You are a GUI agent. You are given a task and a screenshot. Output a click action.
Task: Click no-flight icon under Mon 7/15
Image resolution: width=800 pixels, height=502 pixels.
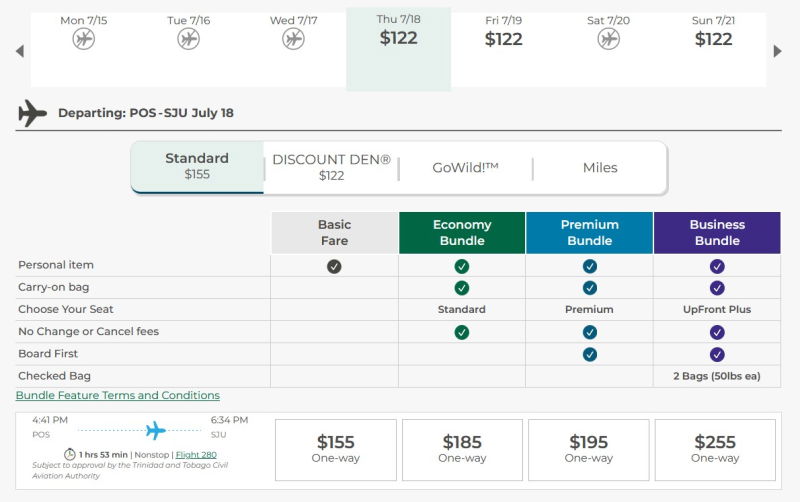point(84,39)
